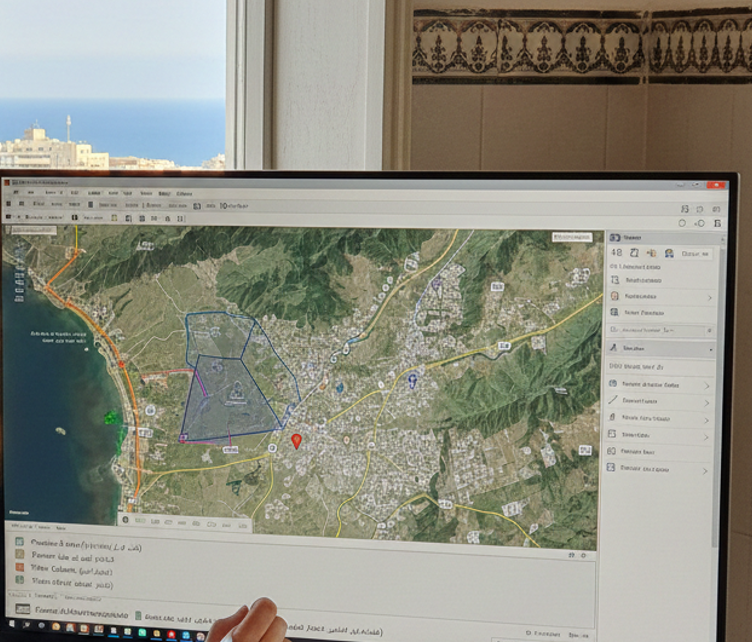Click the red location pin on the map
Screen dimensions: 752x642
pyautogui.click(x=296, y=440)
